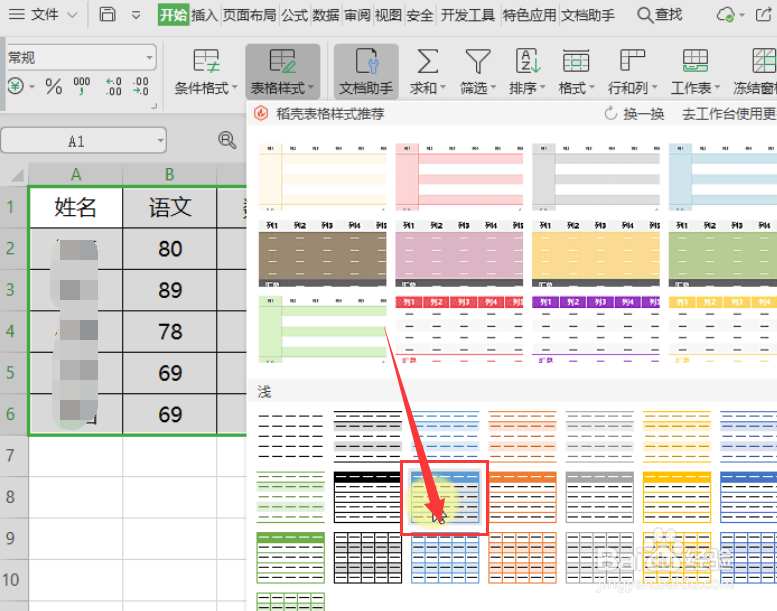777x611 pixels.
Task: Choose the light green banded recommended style
Action: (x=323, y=329)
